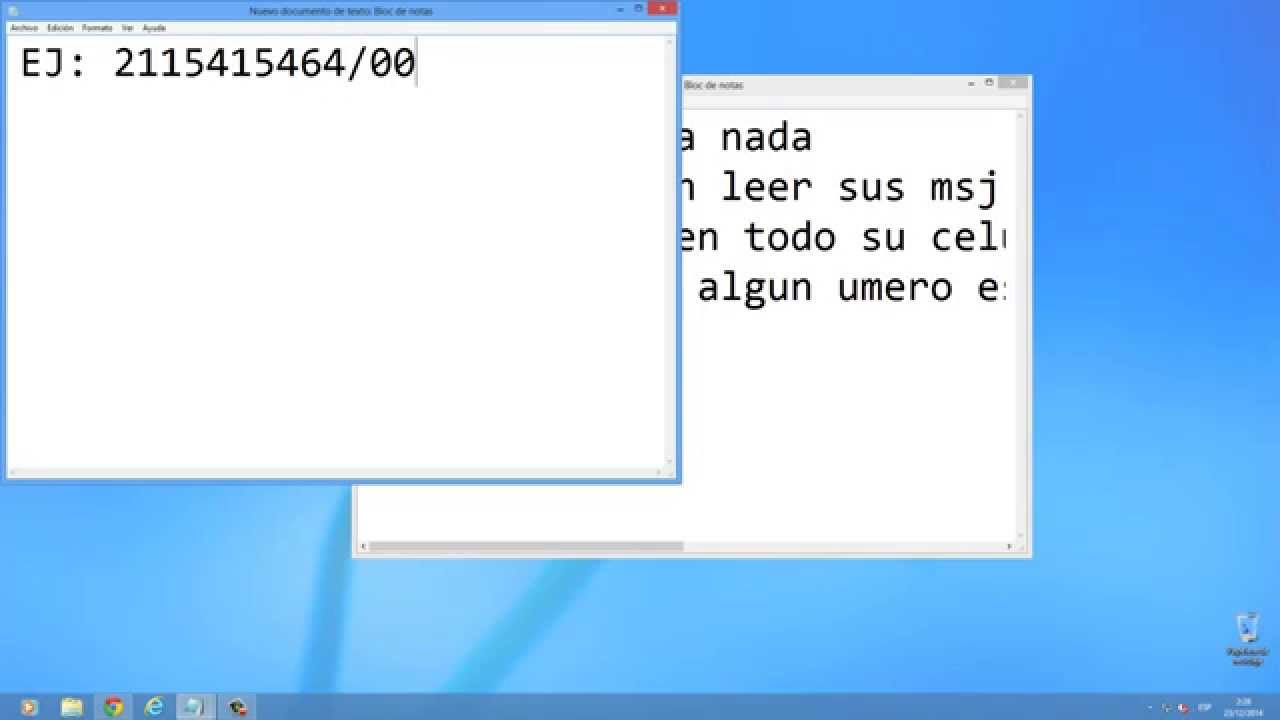Open the Edición menu in front Notepad
This screenshot has width=1280, height=720.
coord(60,28)
